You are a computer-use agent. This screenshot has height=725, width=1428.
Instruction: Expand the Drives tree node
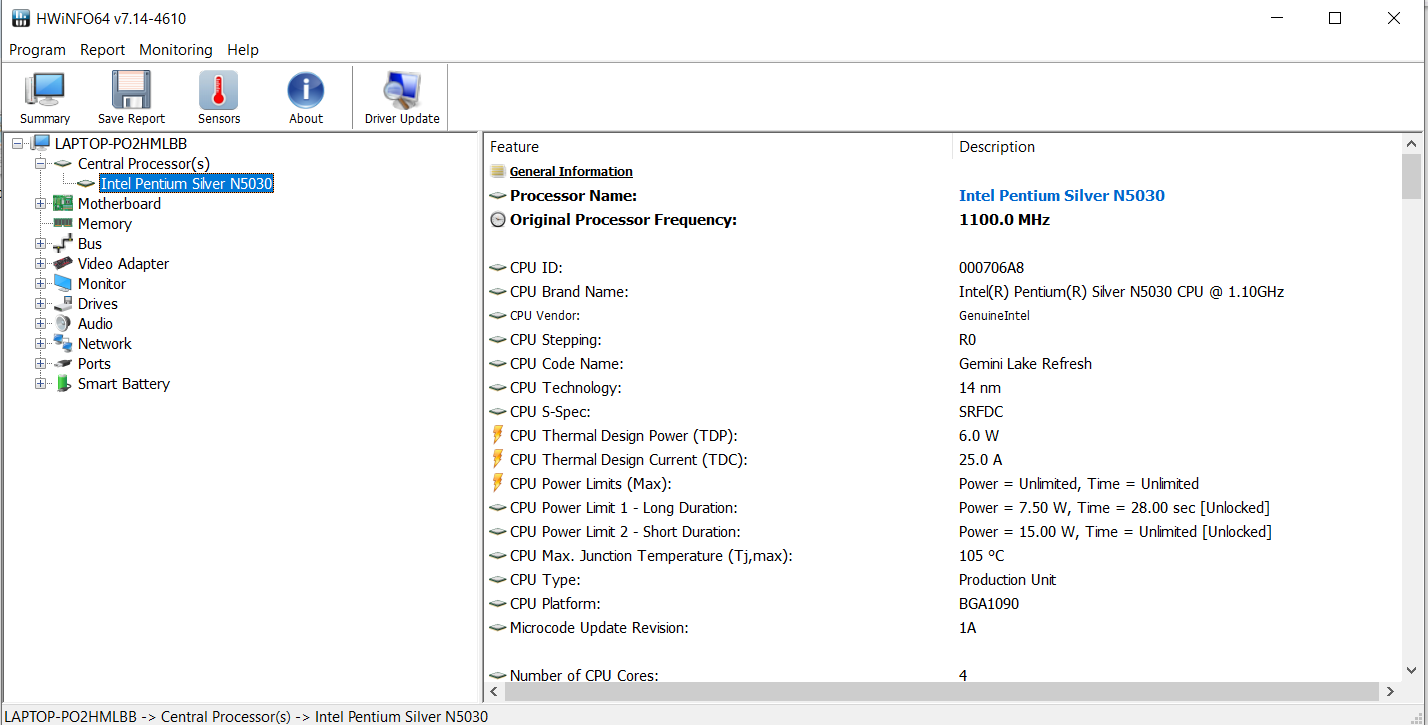pyautogui.click(x=41, y=304)
